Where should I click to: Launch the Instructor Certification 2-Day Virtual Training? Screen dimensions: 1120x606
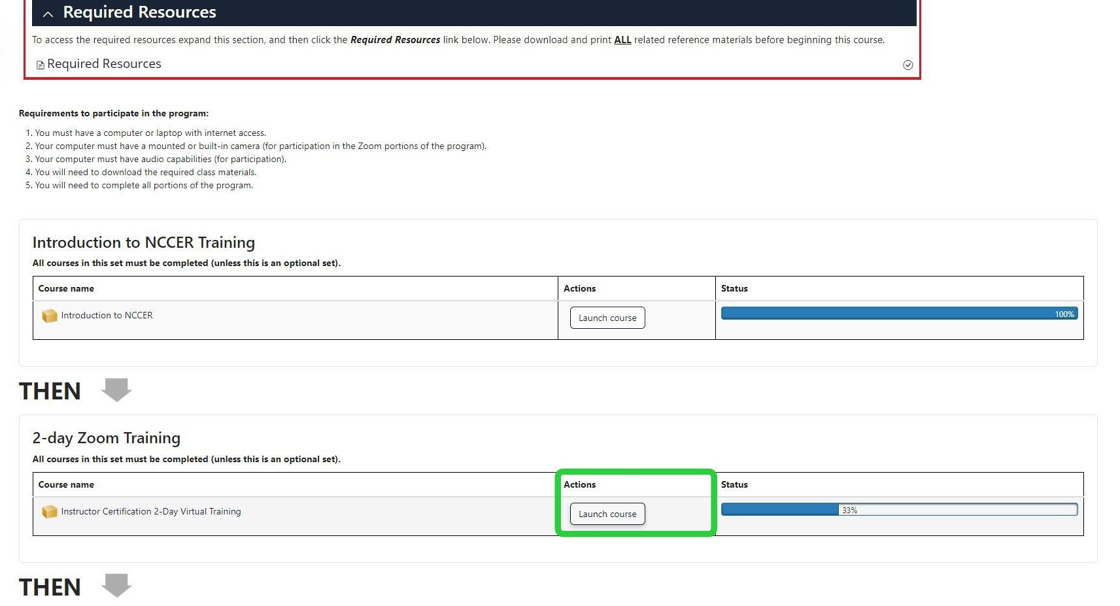pyautogui.click(x=607, y=514)
